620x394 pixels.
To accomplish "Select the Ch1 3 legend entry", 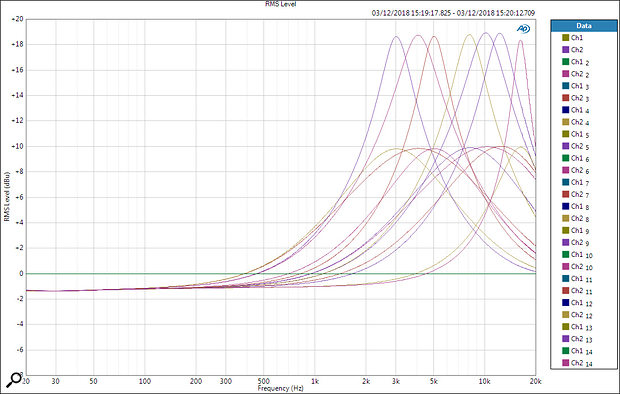I will pyautogui.click(x=576, y=86).
